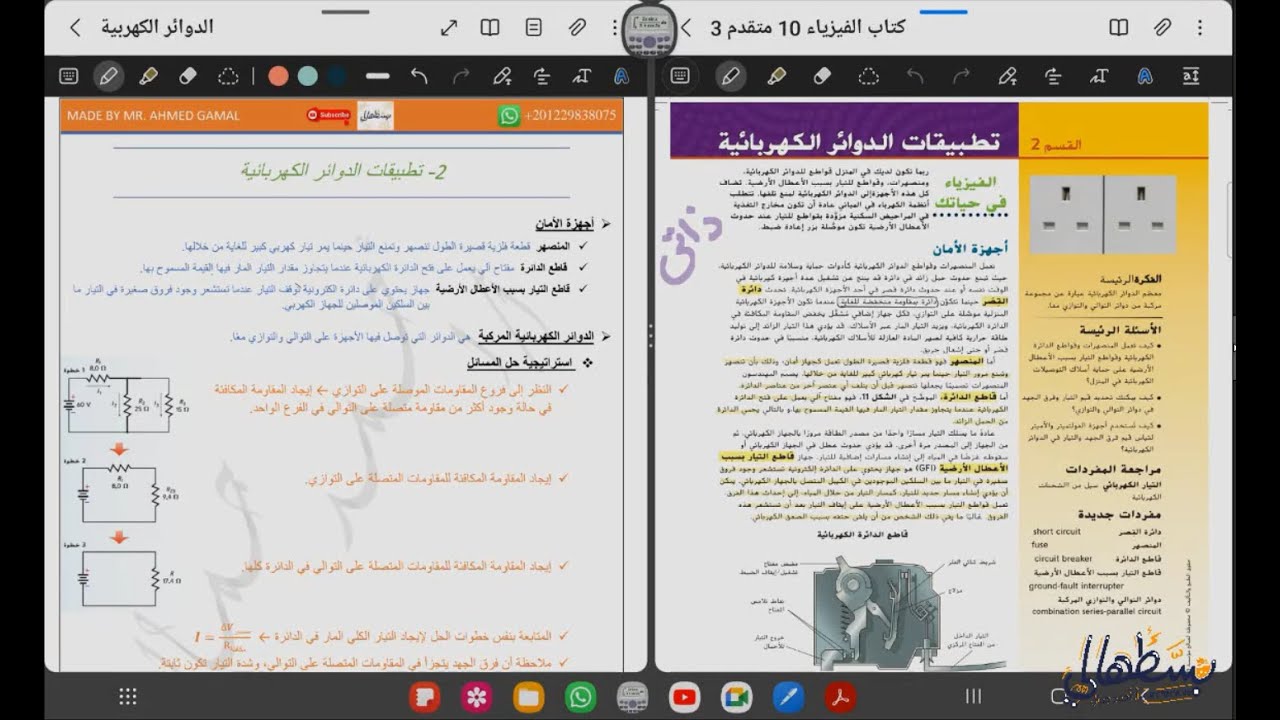Open Google Meet from taskbar
Image resolution: width=1280 pixels, height=720 pixels.
pos(736,697)
